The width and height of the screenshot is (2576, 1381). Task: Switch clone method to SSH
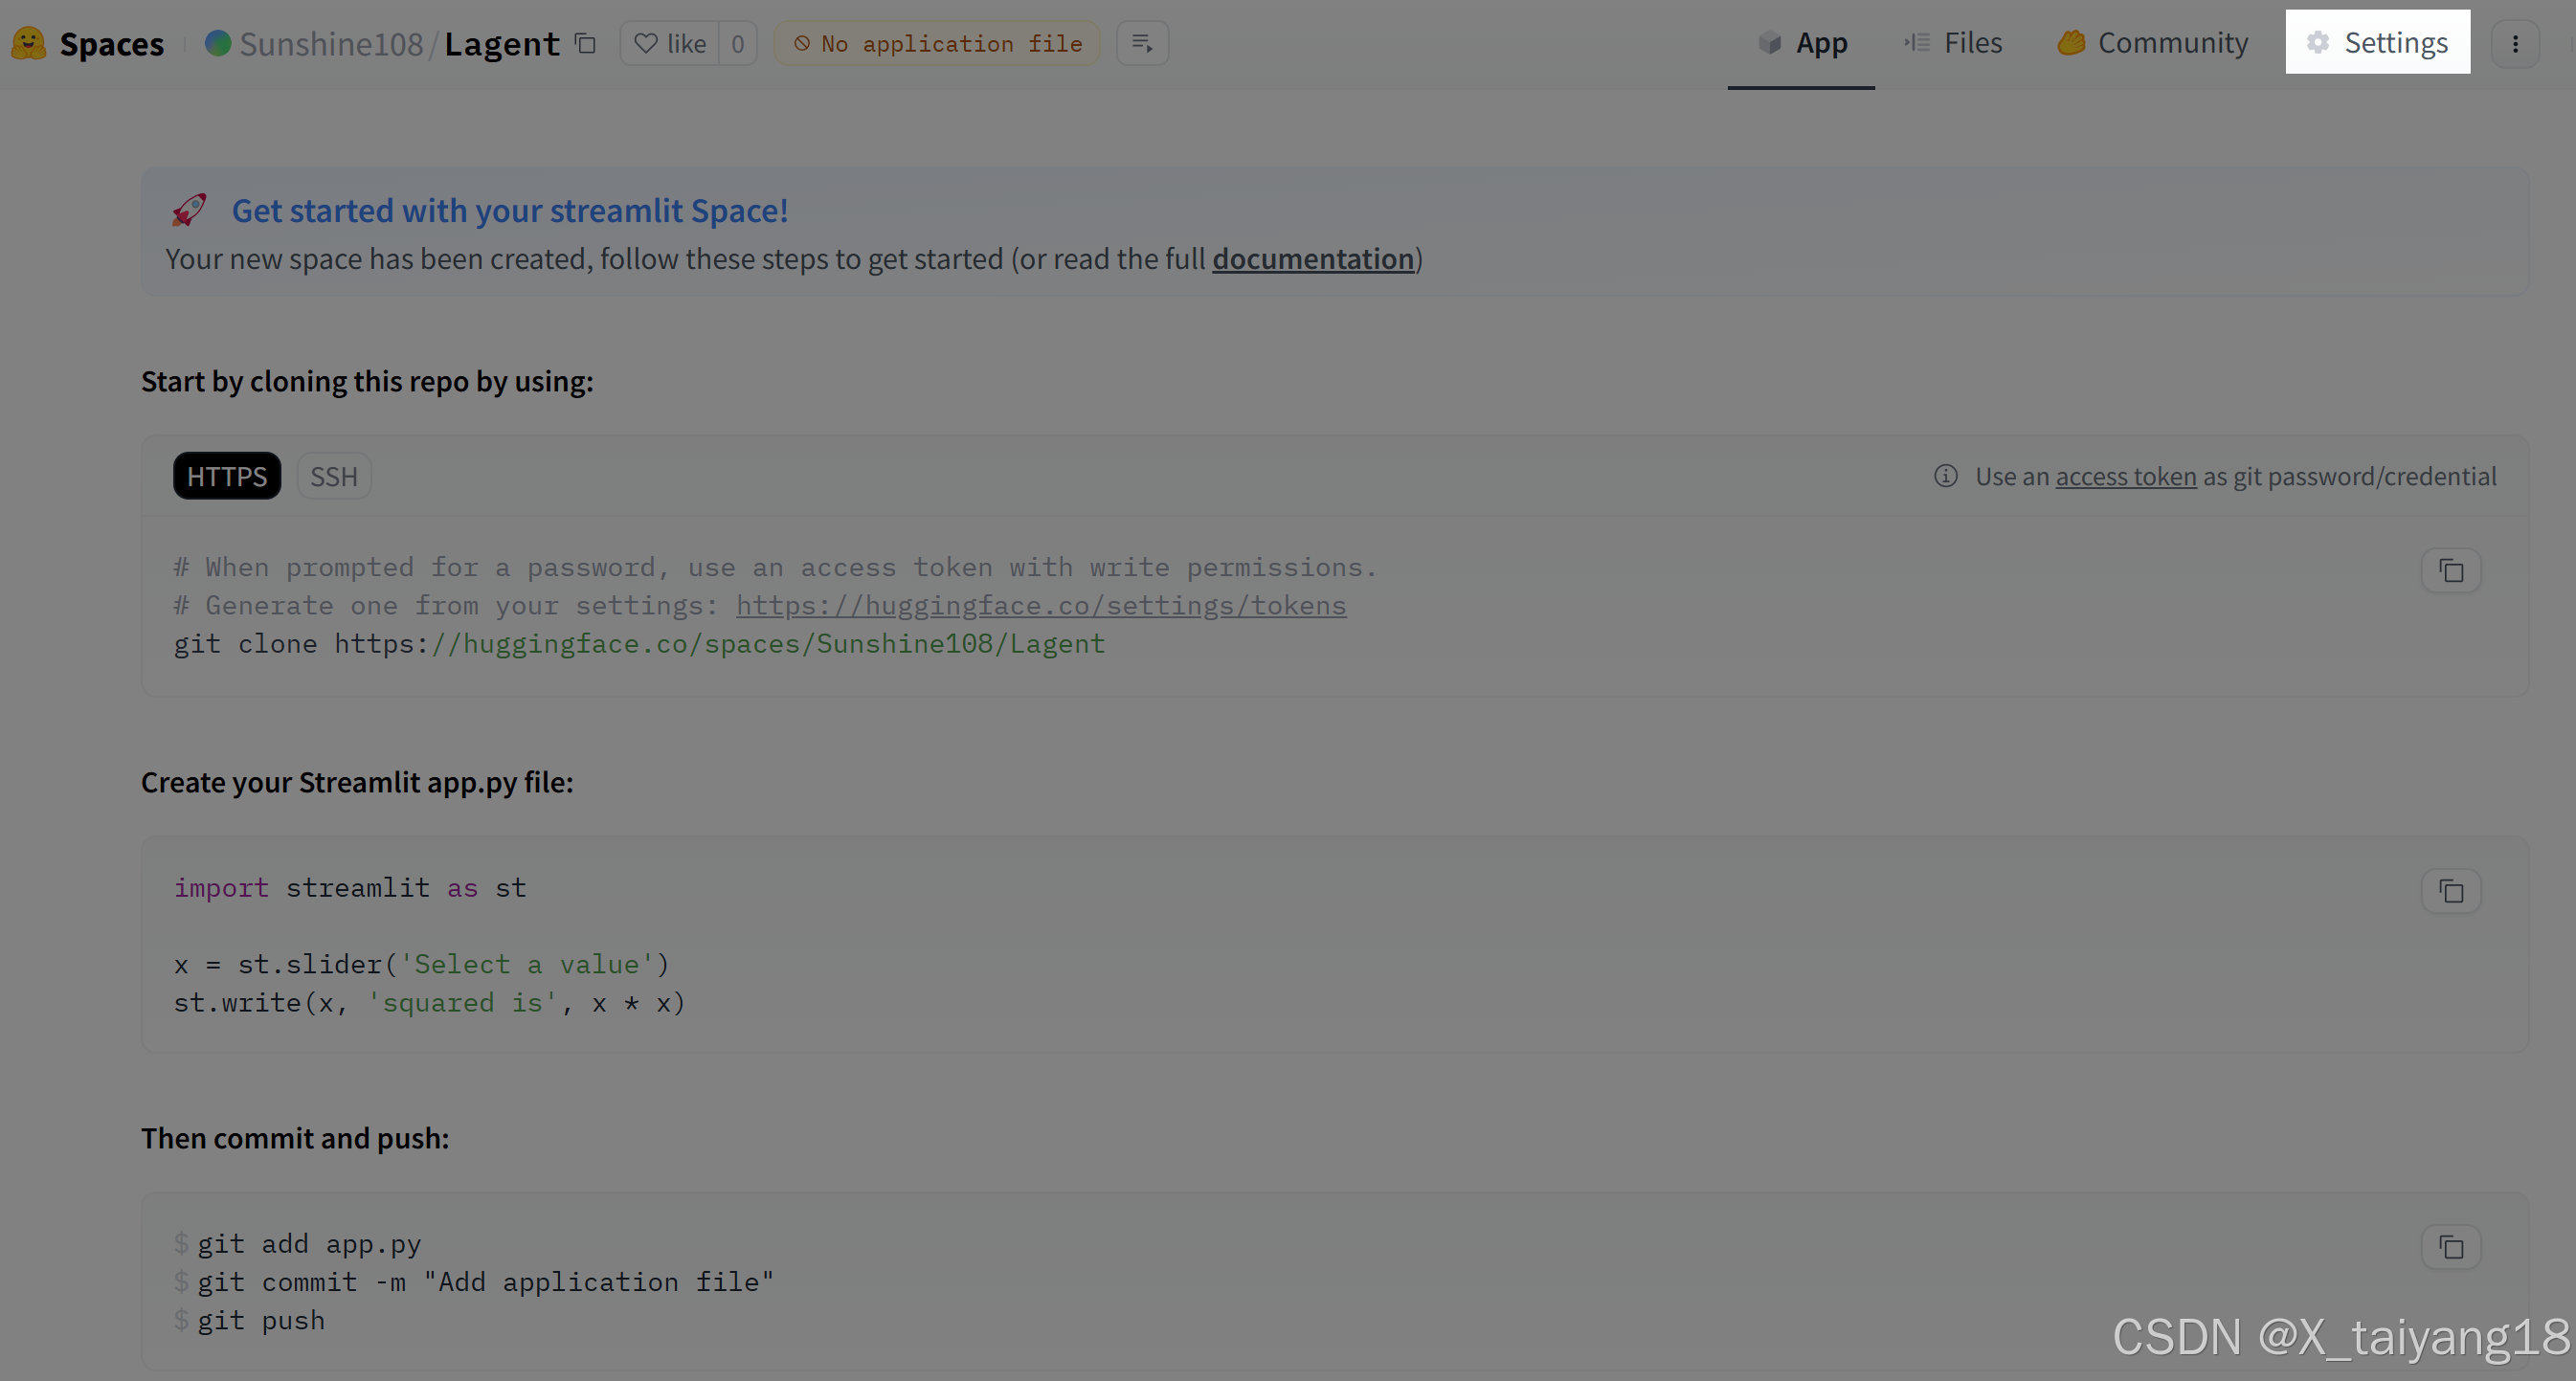[x=333, y=476]
